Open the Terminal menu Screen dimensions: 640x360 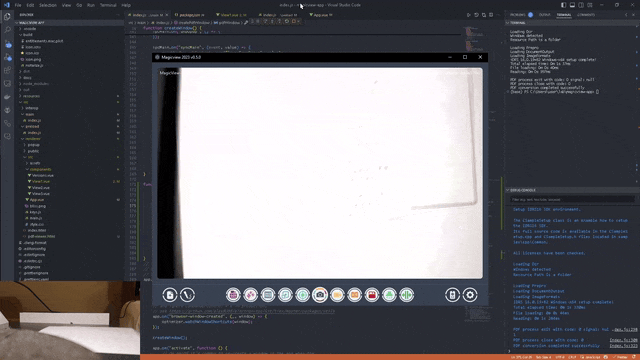coord(108,5)
